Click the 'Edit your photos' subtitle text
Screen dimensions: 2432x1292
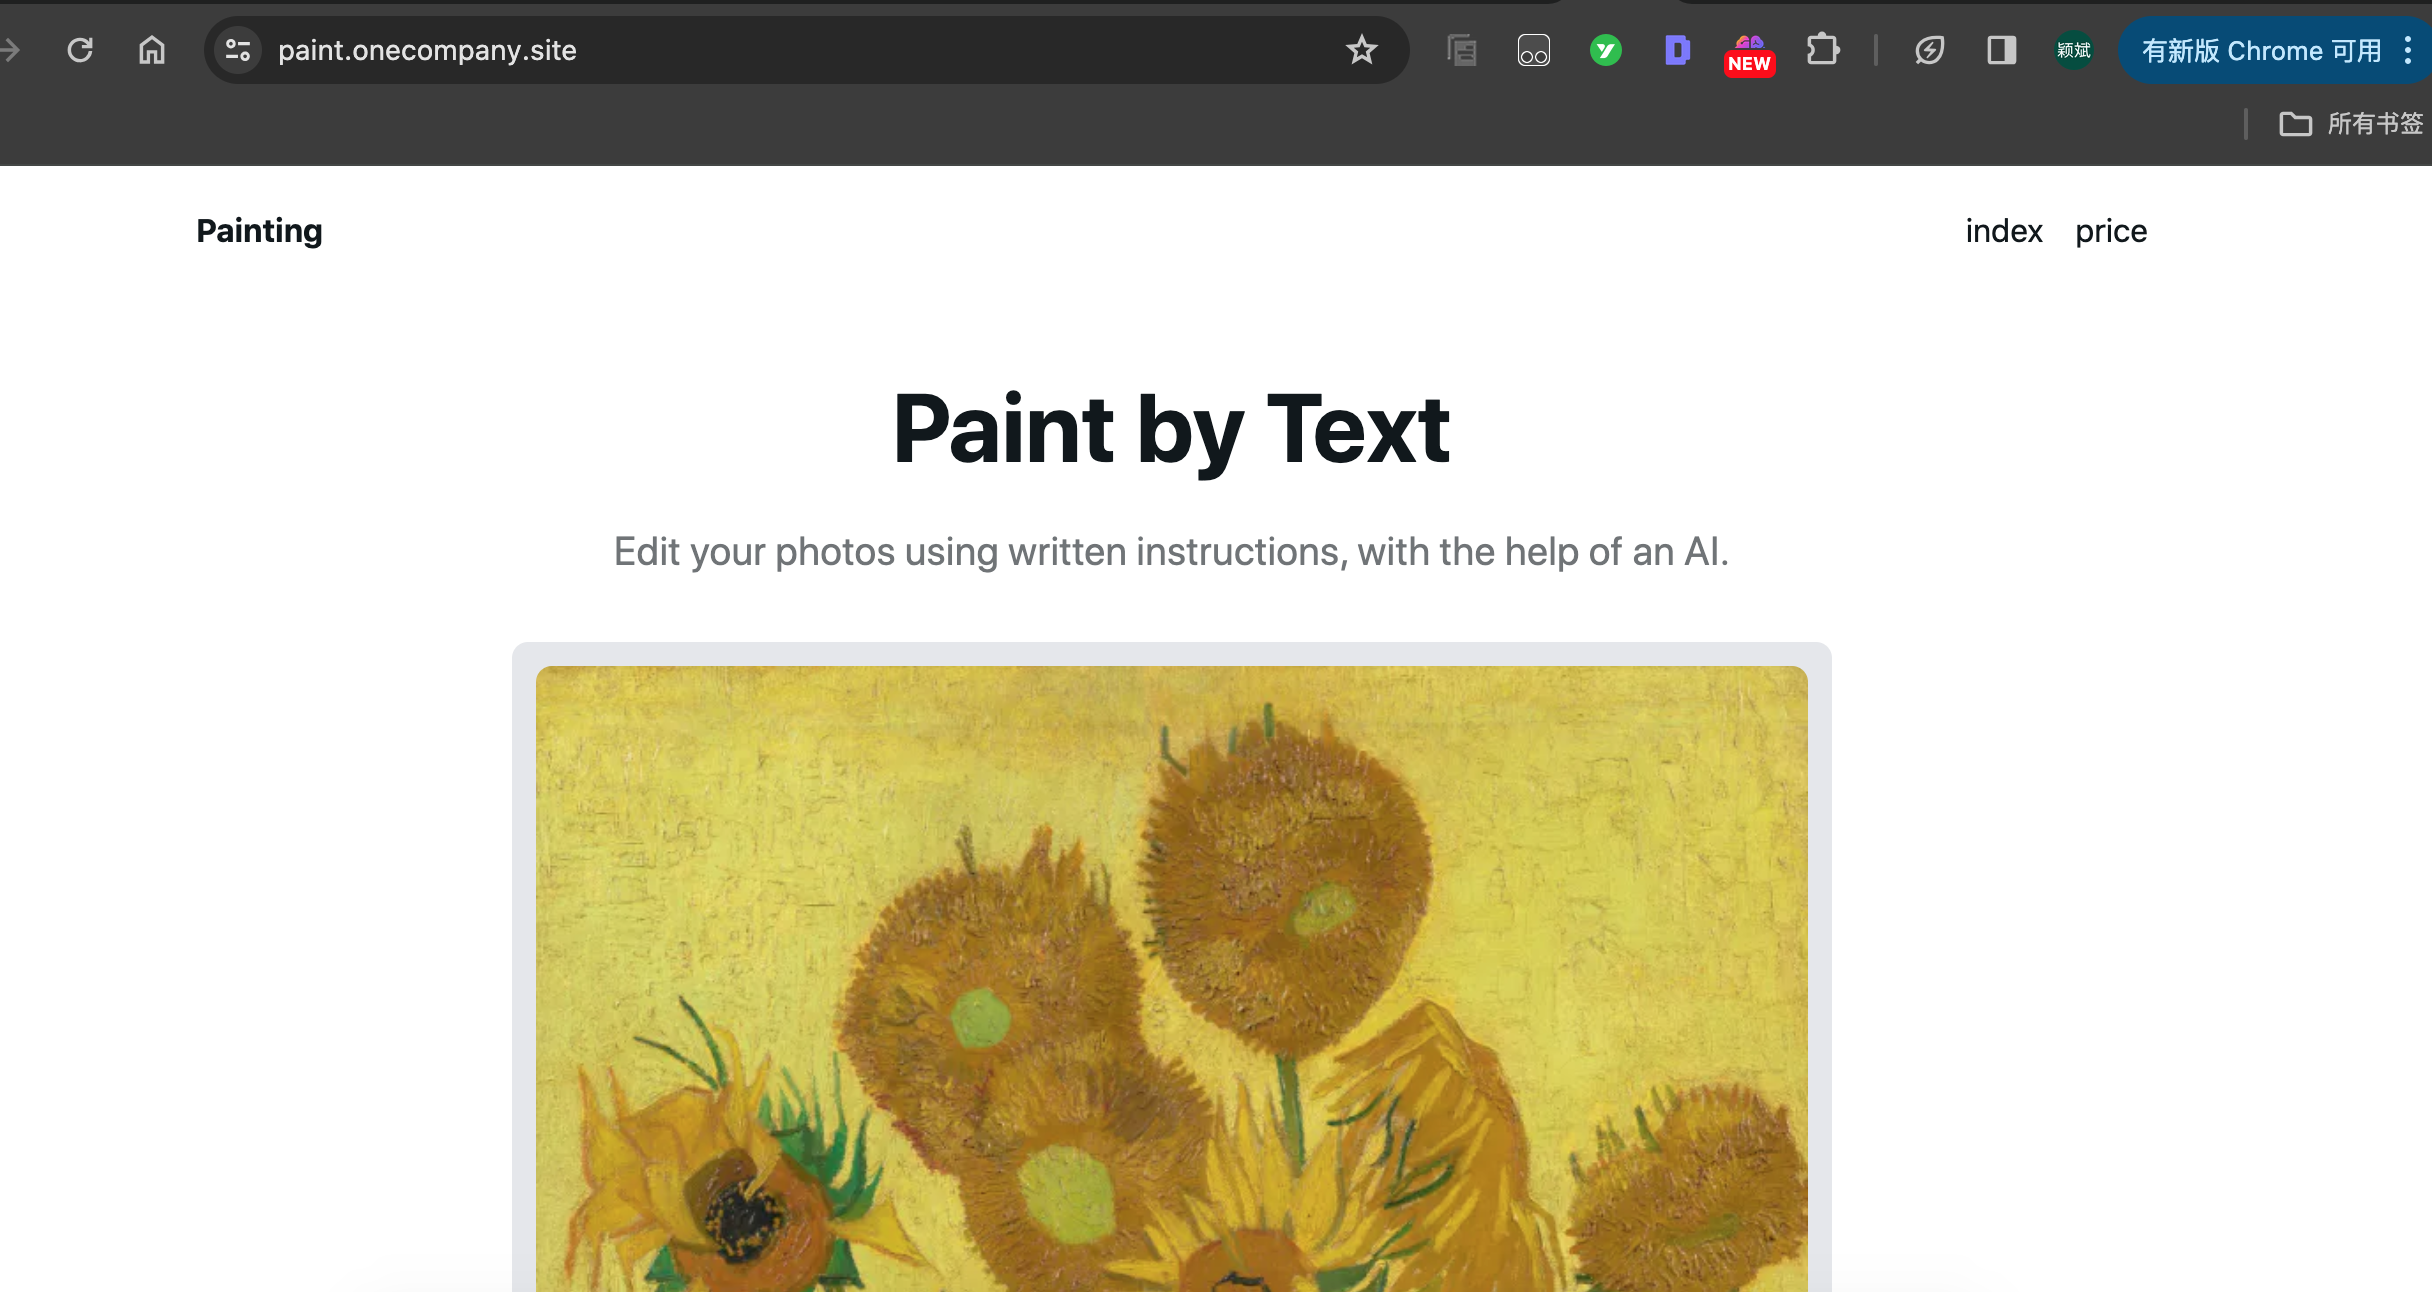click(x=1171, y=552)
